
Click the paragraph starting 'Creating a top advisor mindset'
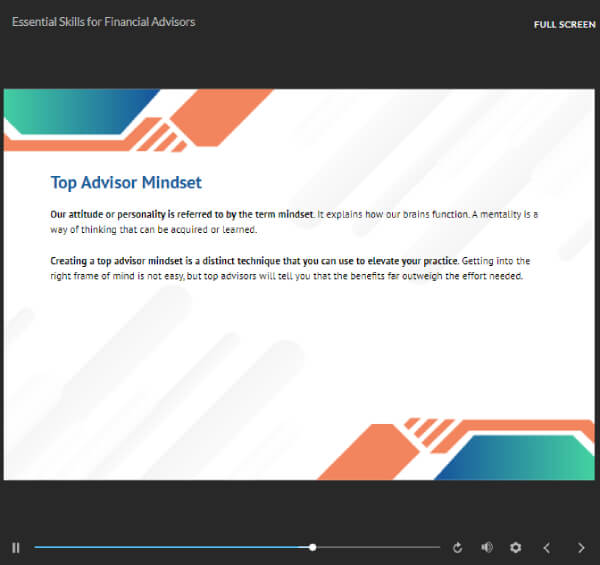click(x=290, y=268)
